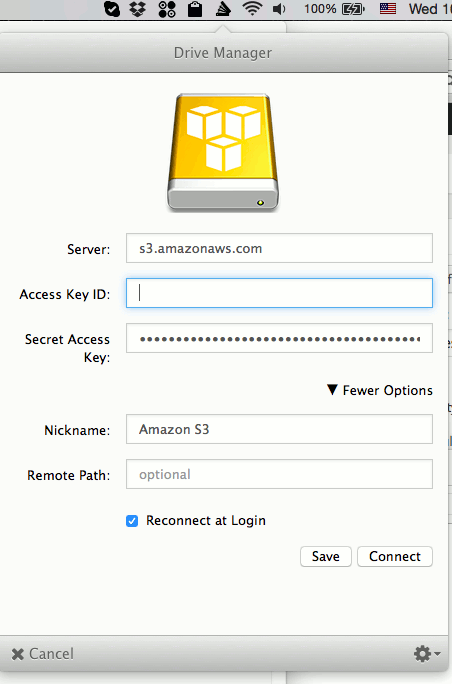
Task: Click the Amazon S3 drive icon
Action: 223,153
